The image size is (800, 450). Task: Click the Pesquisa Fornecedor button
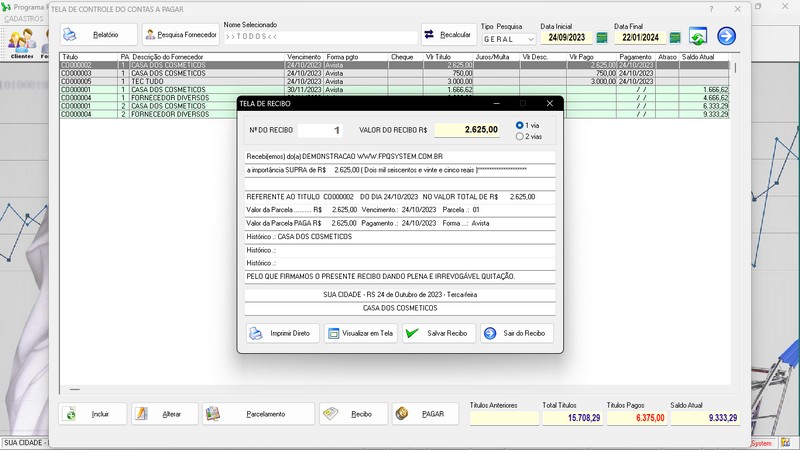point(180,34)
